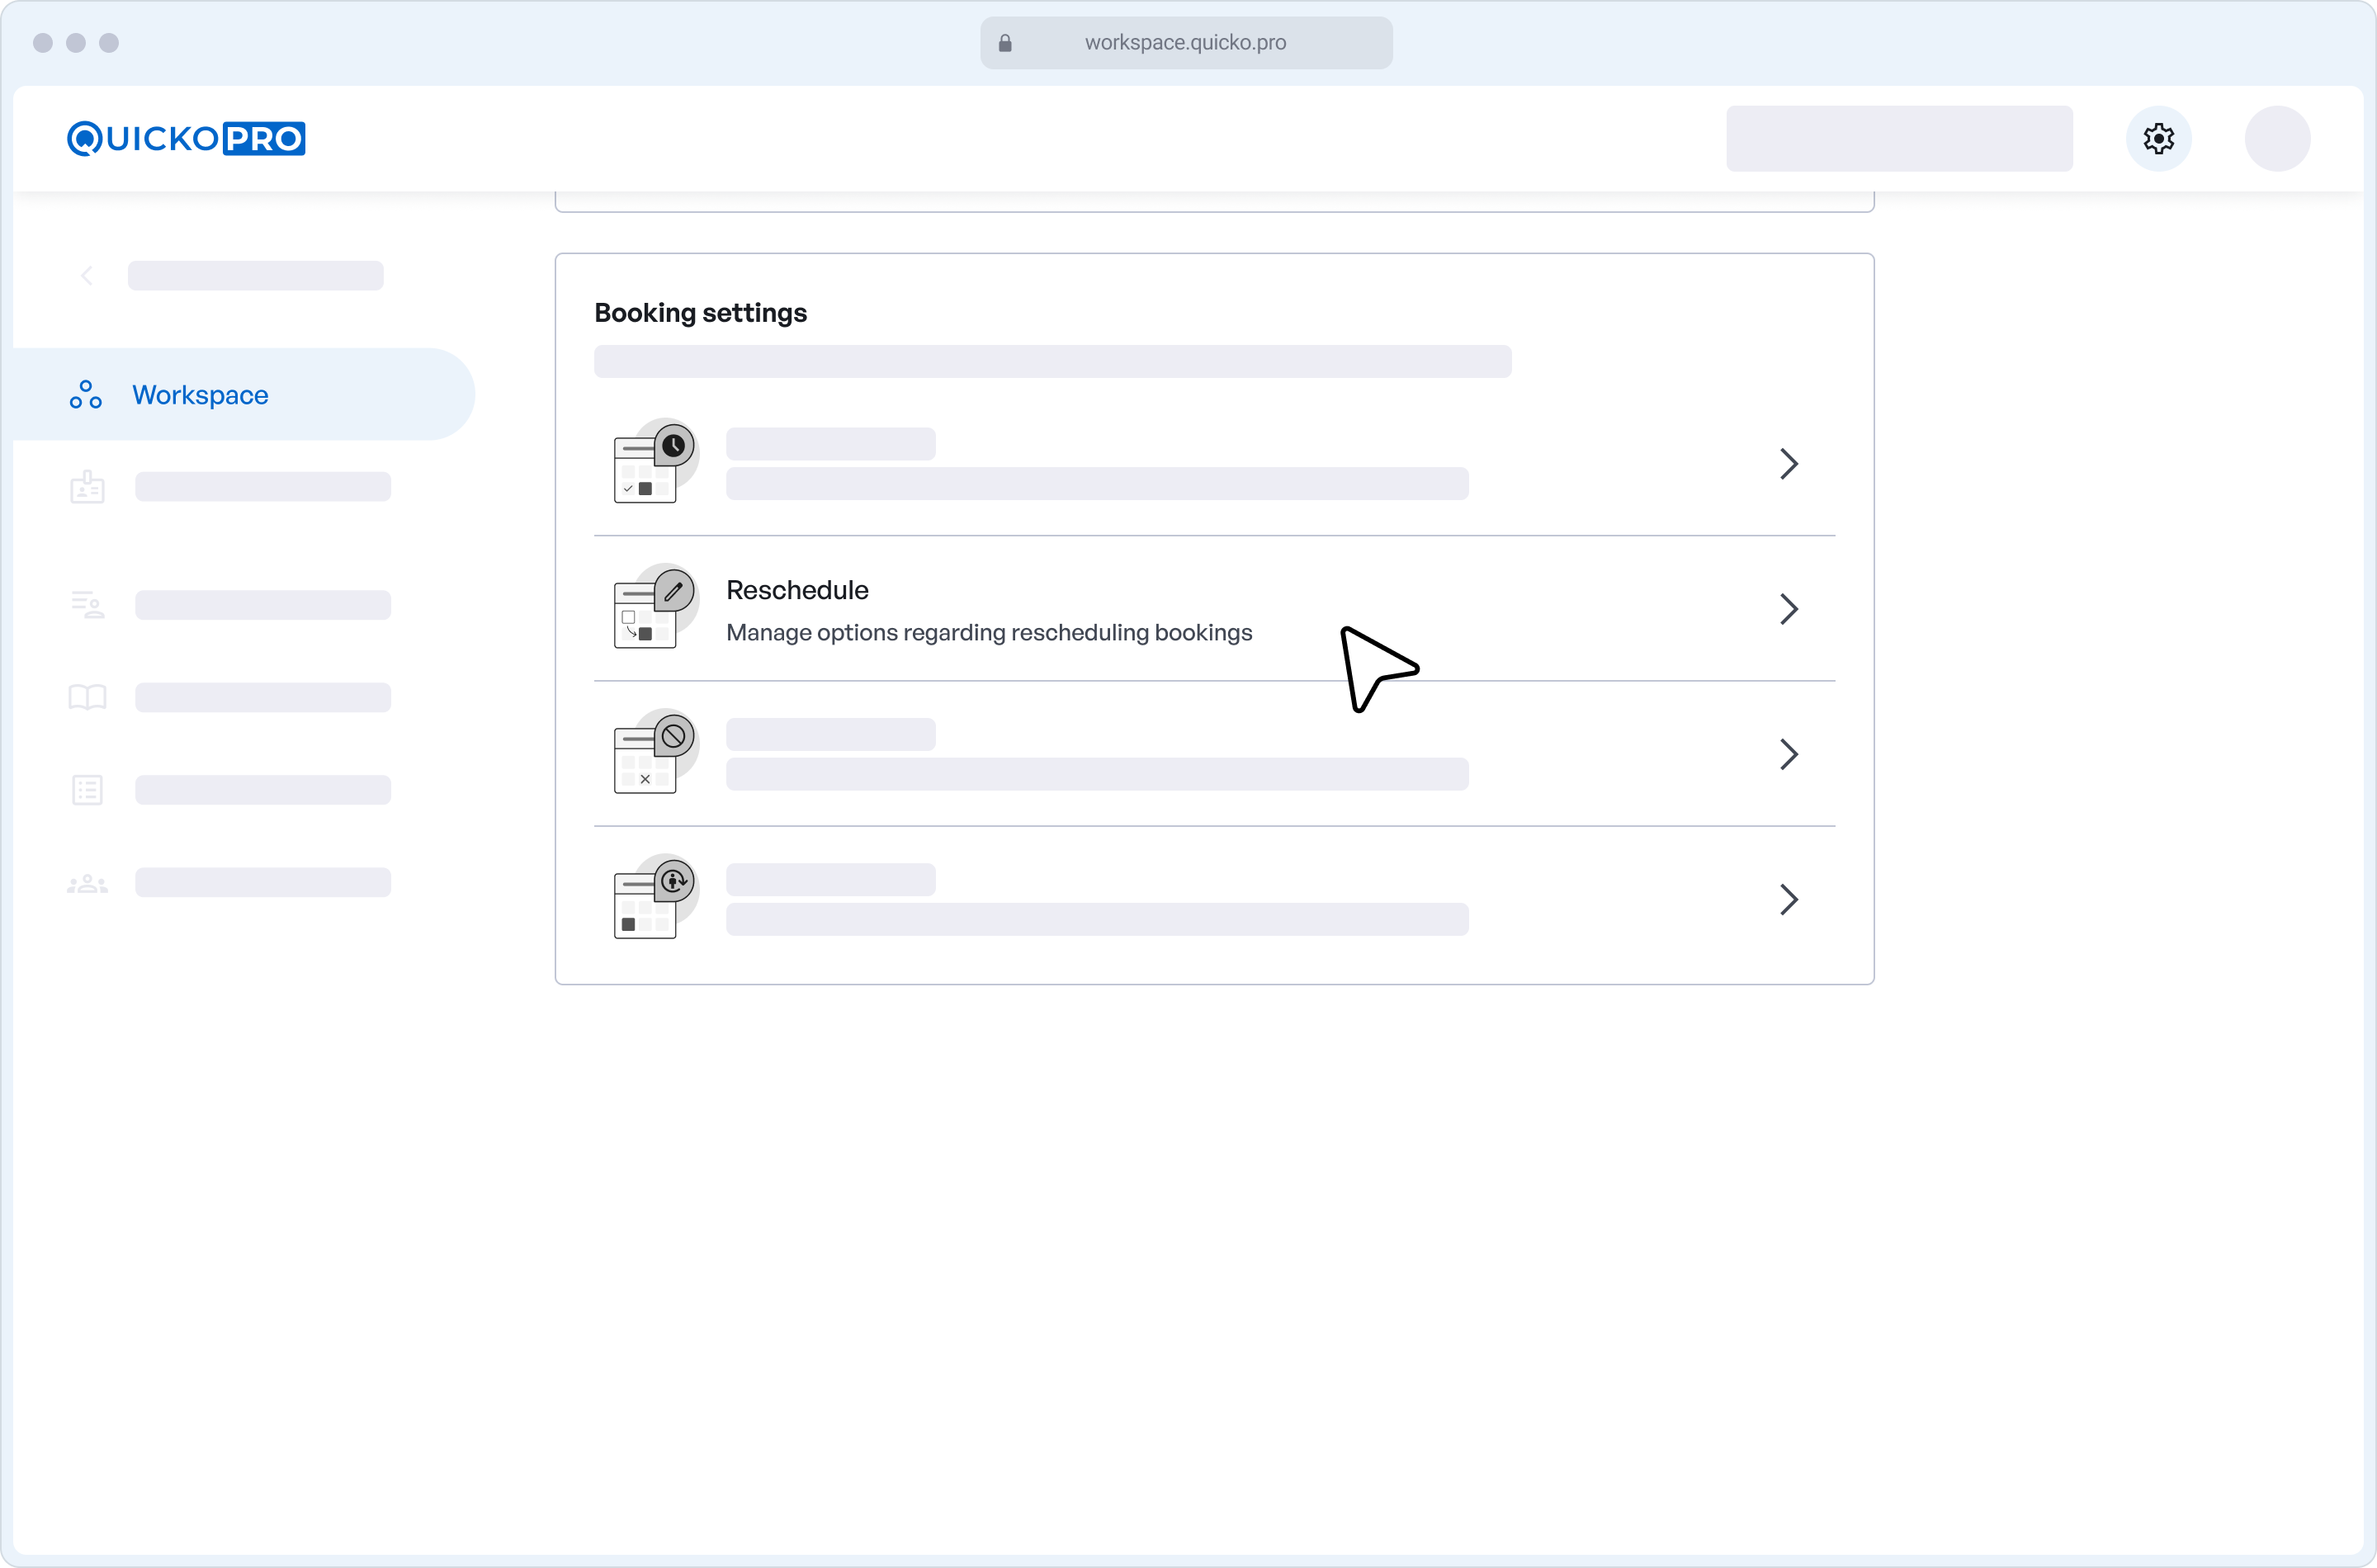
Task: Click 'Manage options regarding rescheduling bookings' text
Action: [989, 633]
